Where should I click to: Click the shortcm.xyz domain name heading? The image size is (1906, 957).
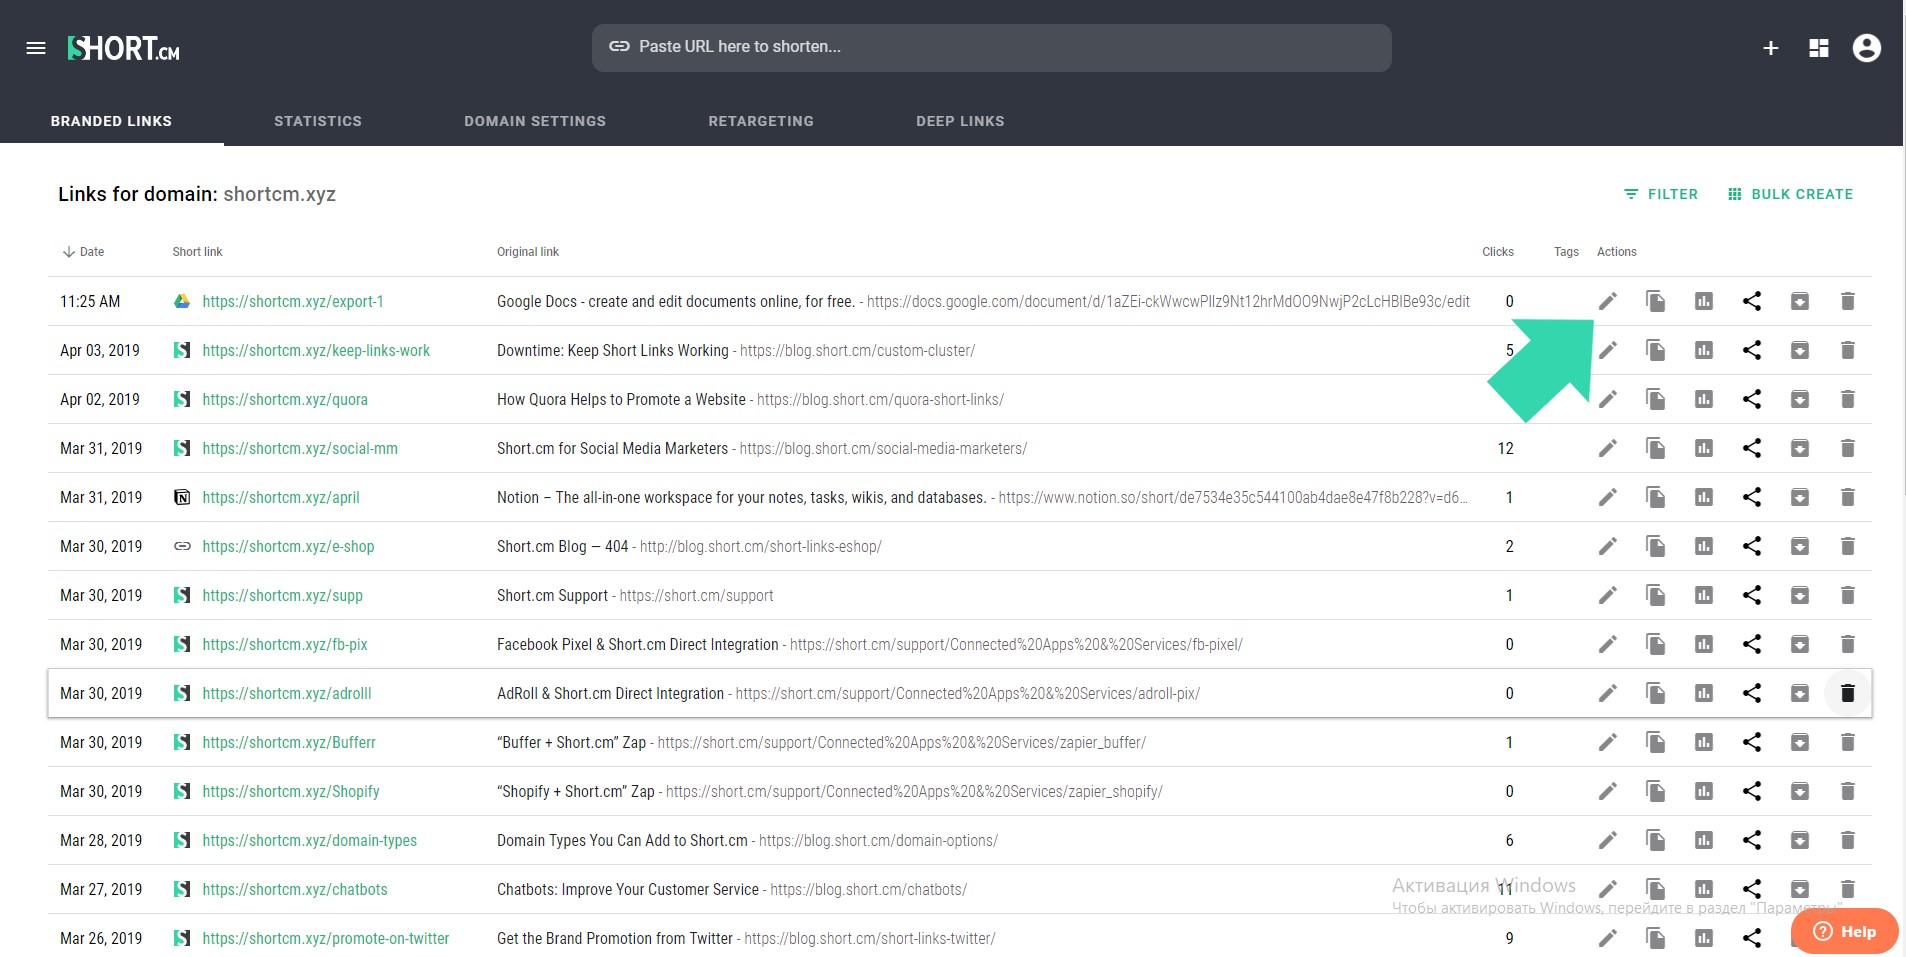(279, 194)
